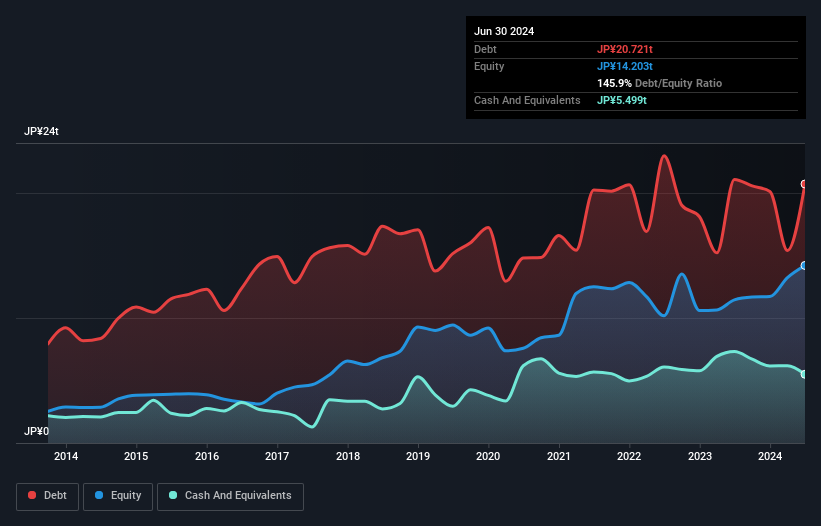Viewport: 821px width, 526px height.
Task: Click the teal Cash And Equivalents legend dot
Action: [173, 495]
